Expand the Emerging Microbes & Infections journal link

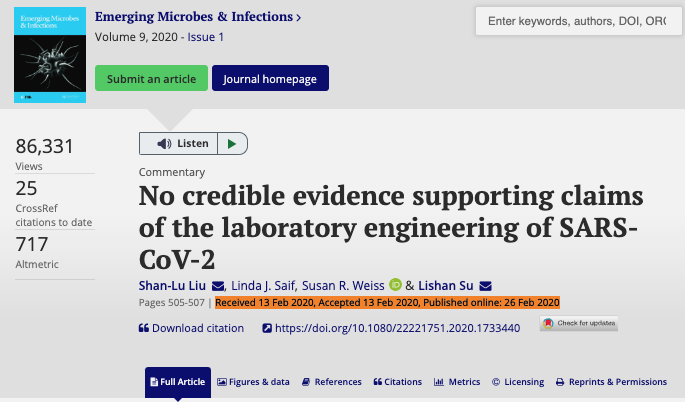tap(198, 17)
